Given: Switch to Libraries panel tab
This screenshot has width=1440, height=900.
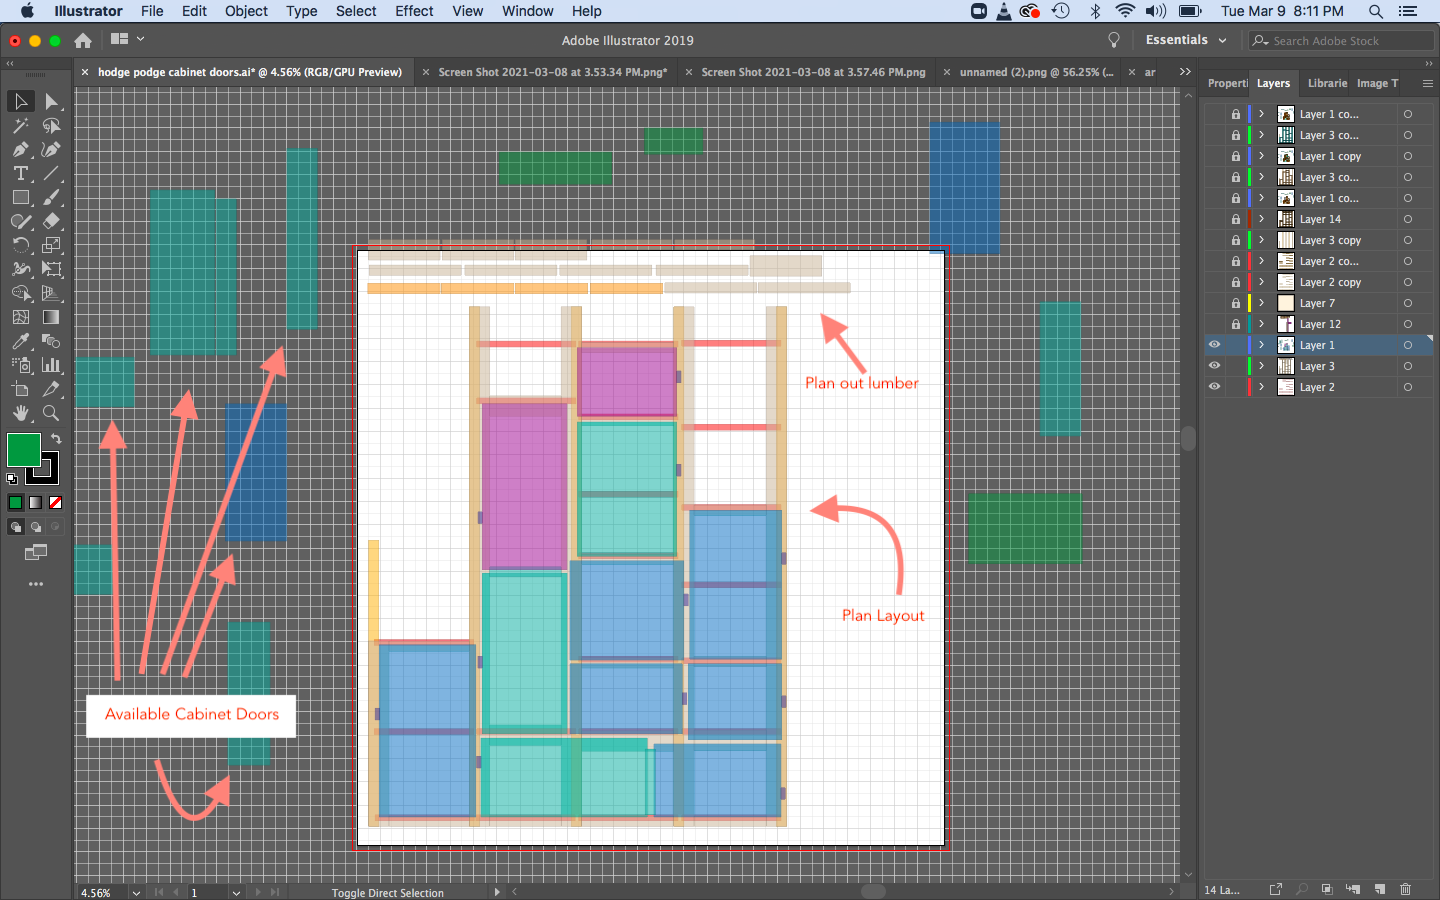Looking at the screenshot, I should click(x=1327, y=83).
